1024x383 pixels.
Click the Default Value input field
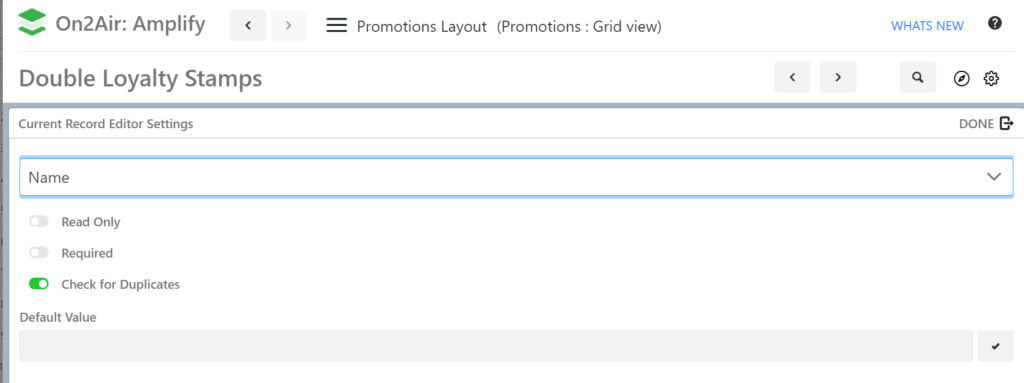[x=496, y=346]
